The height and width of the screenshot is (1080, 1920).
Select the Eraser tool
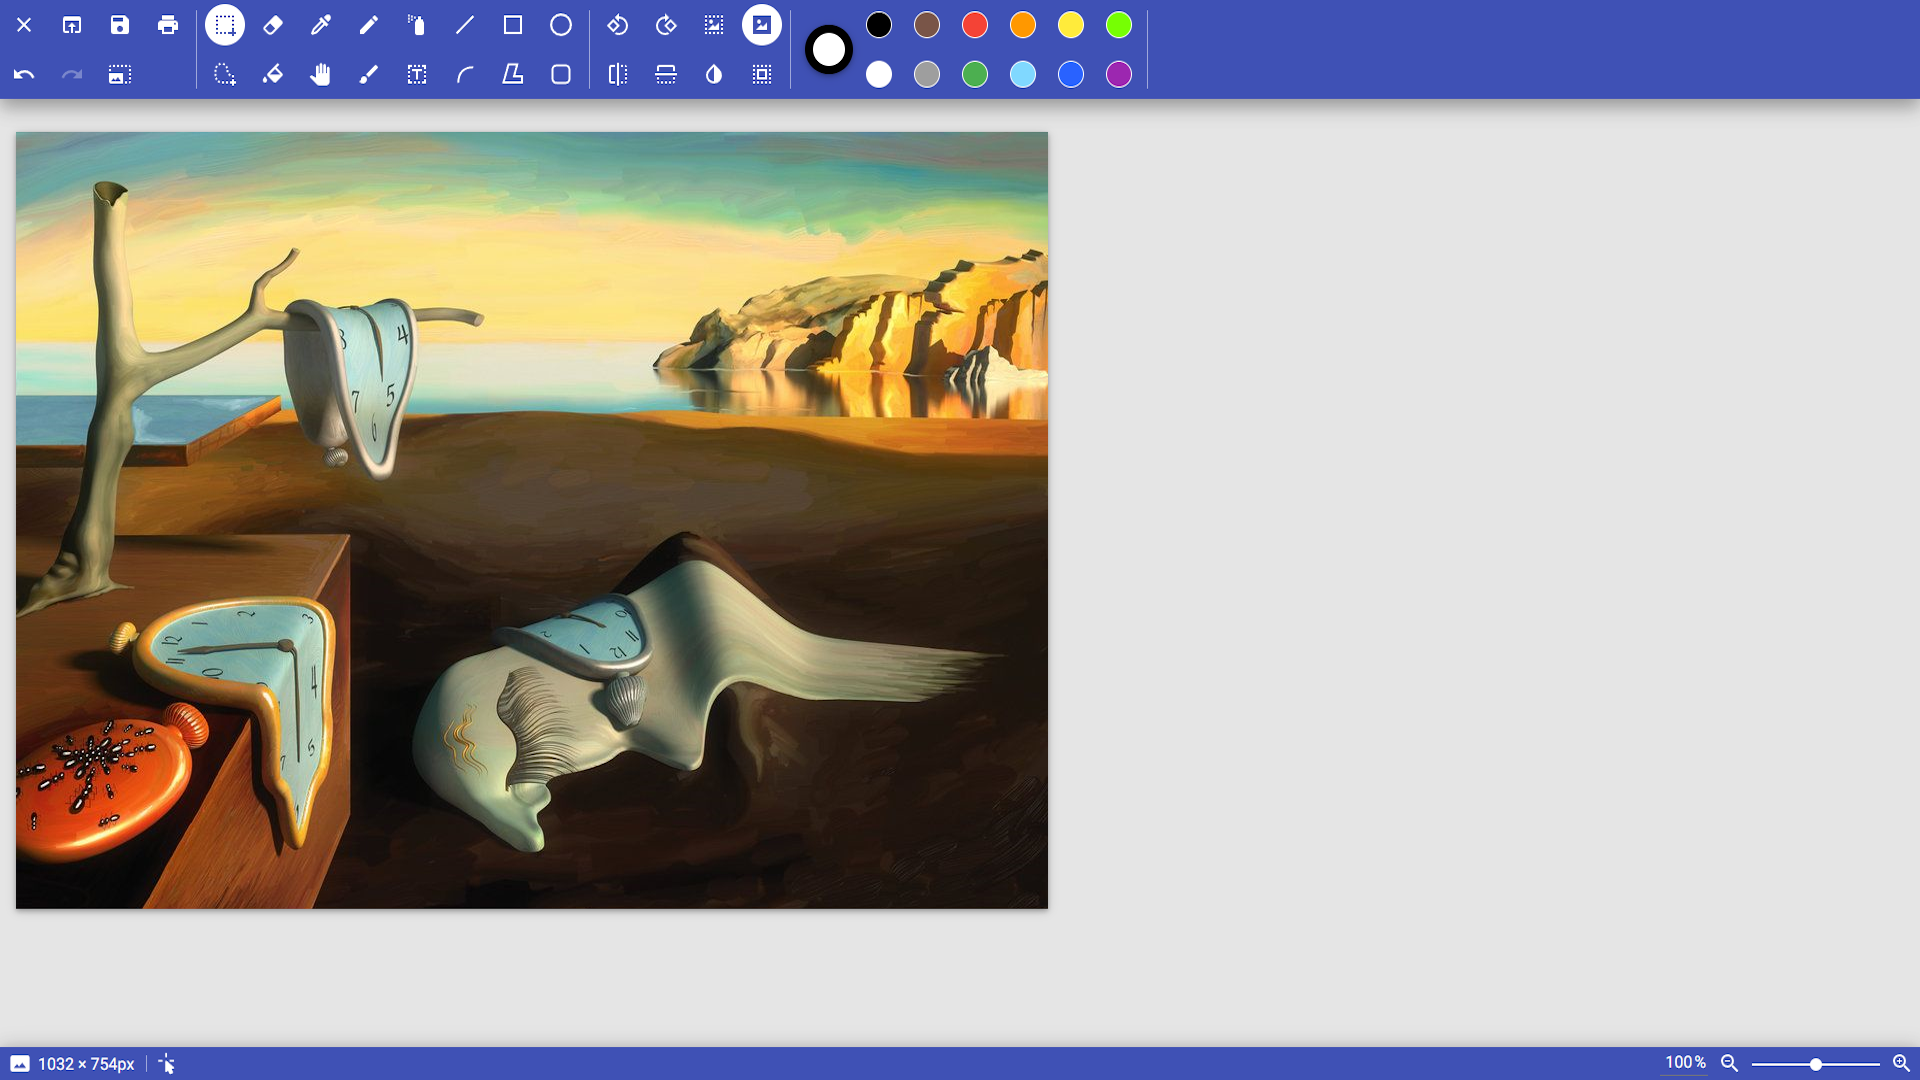[273, 25]
